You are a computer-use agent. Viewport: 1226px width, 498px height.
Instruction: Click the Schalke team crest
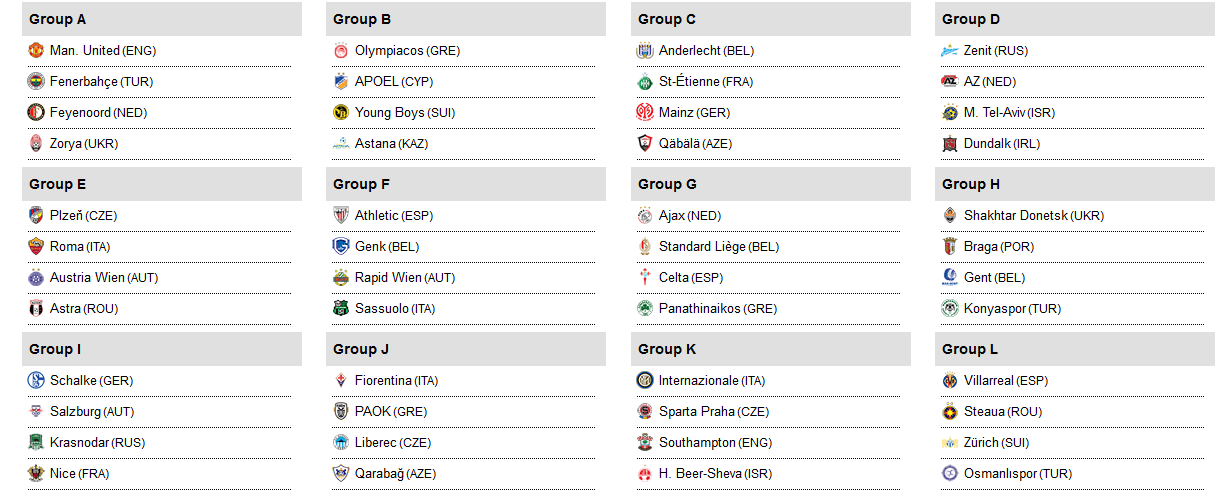pyautogui.click(x=36, y=381)
